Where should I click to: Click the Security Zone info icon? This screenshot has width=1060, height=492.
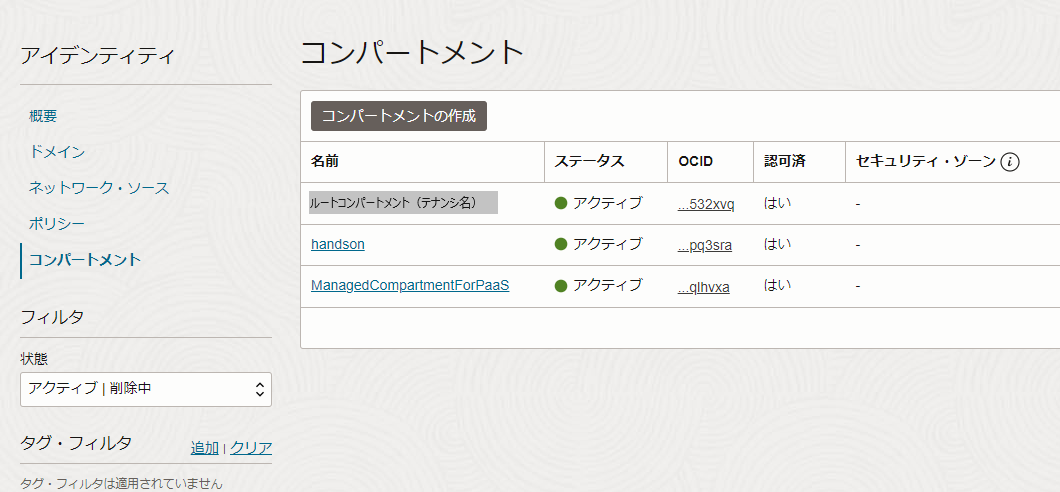tap(1009, 162)
